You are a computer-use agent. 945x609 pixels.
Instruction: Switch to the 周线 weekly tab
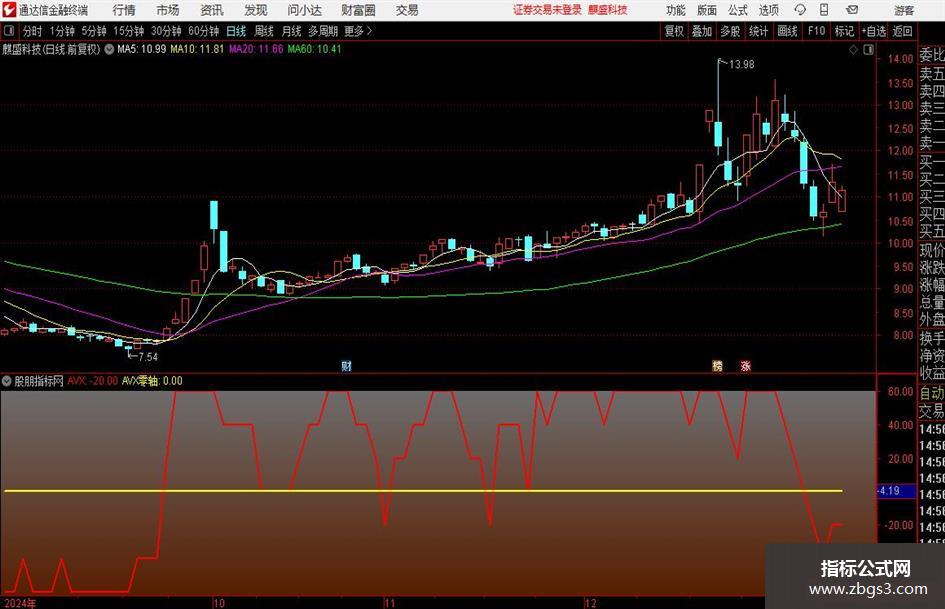[264, 31]
